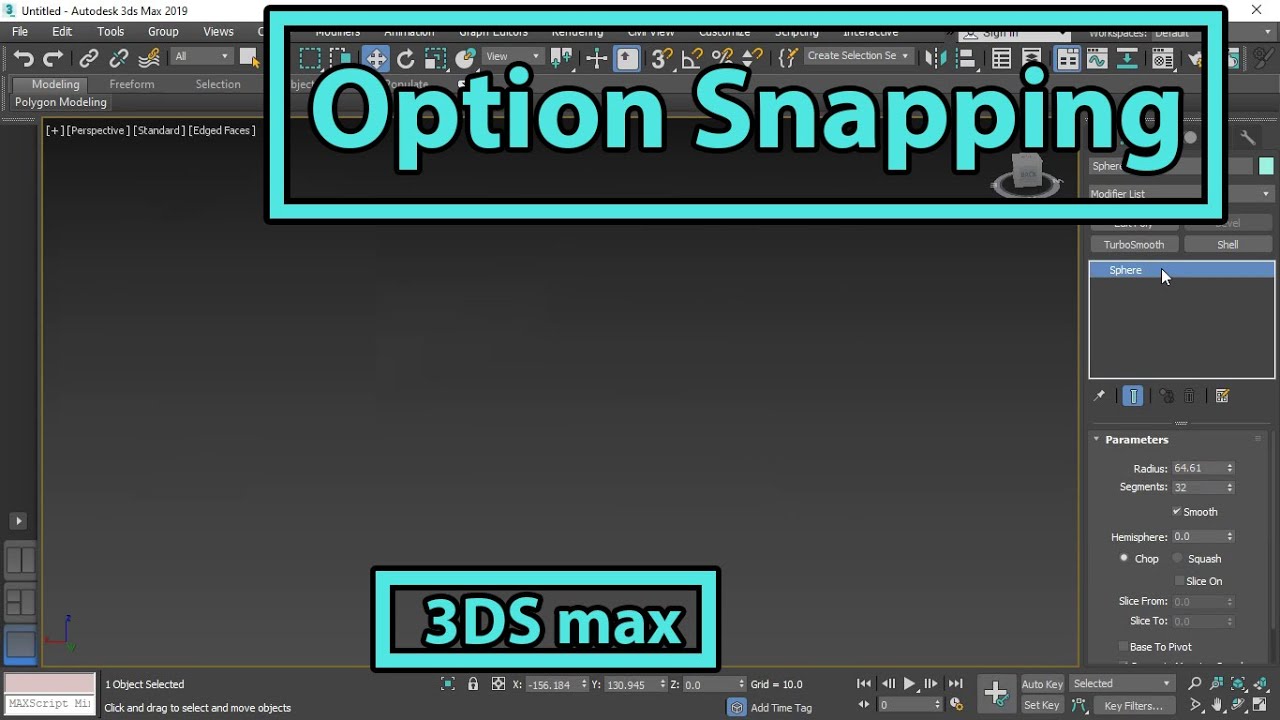1280x720 pixels.
Task: Open the Create Selection Set dropdown
Action: (x=858, y=57)
